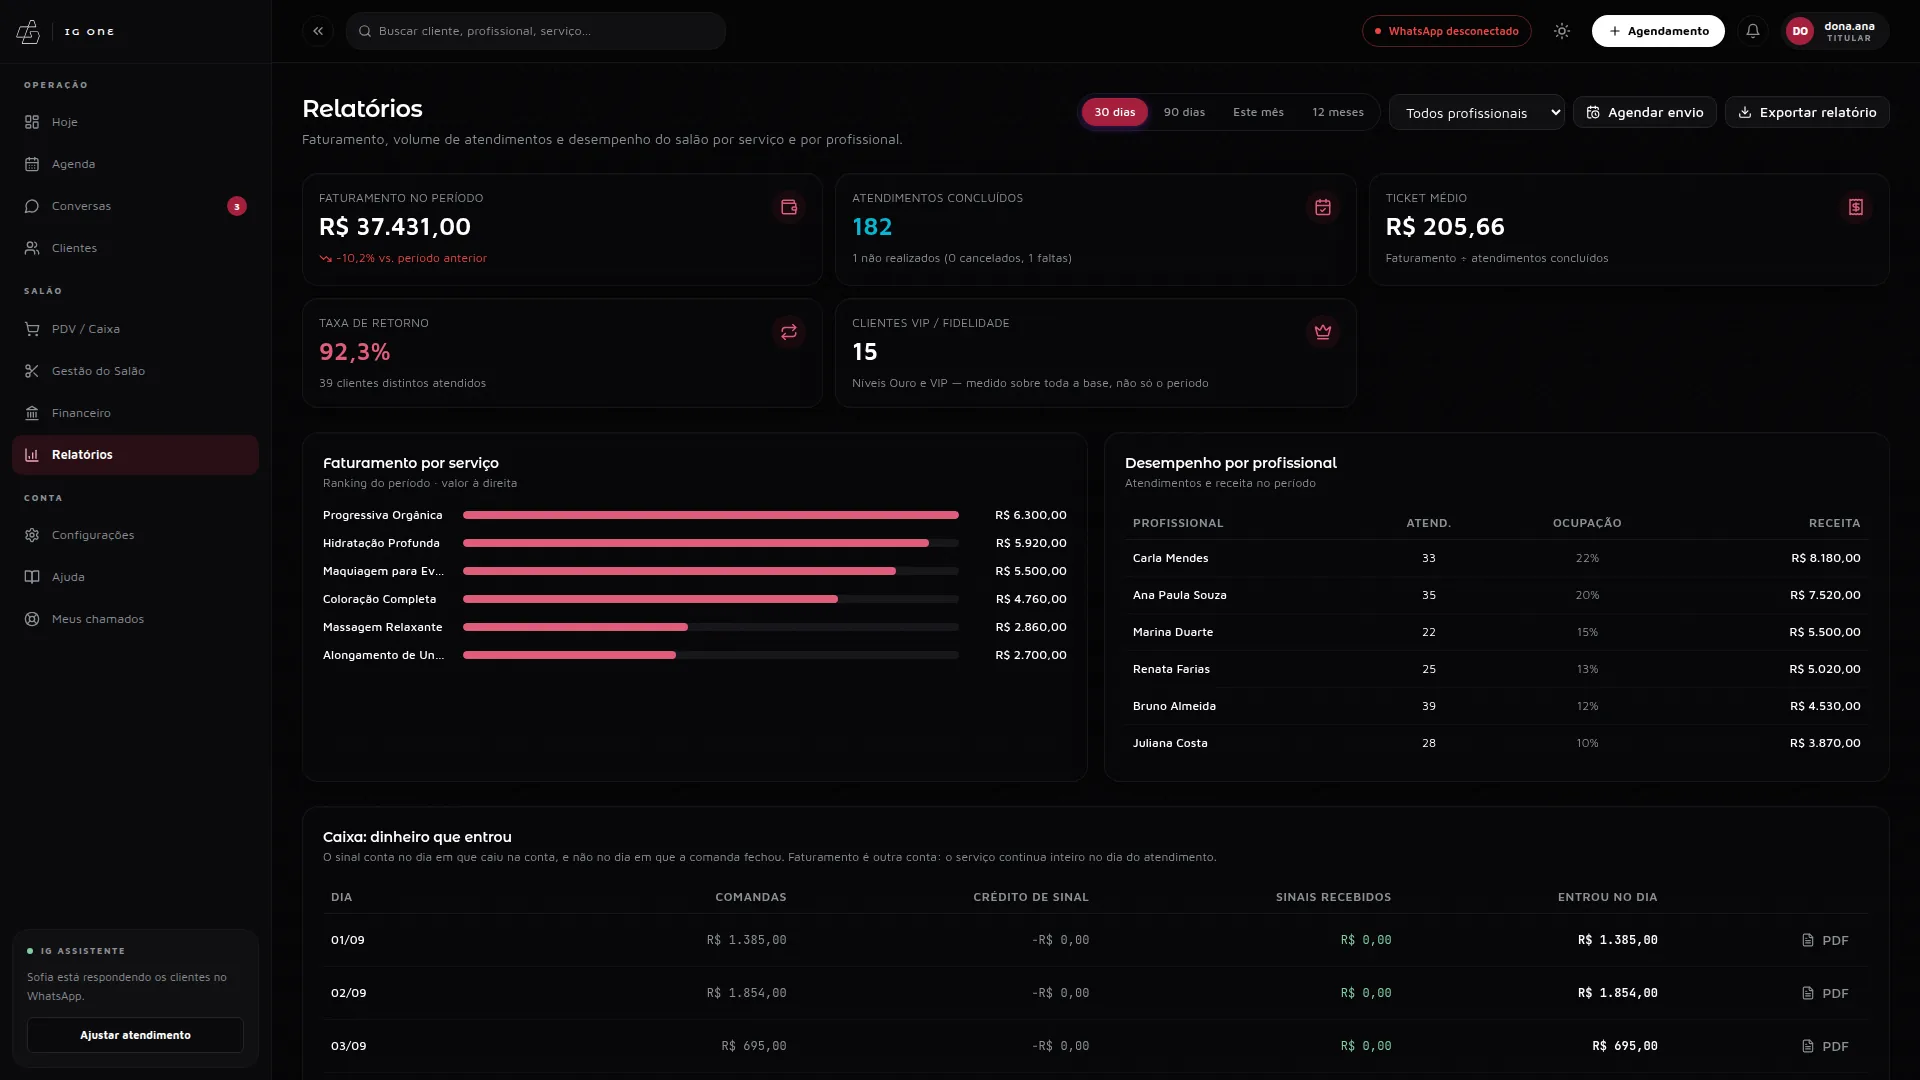1920x1080 pixels.
Task: Click receipt icon on Ticket médio card
Action: coord(1856,207)
